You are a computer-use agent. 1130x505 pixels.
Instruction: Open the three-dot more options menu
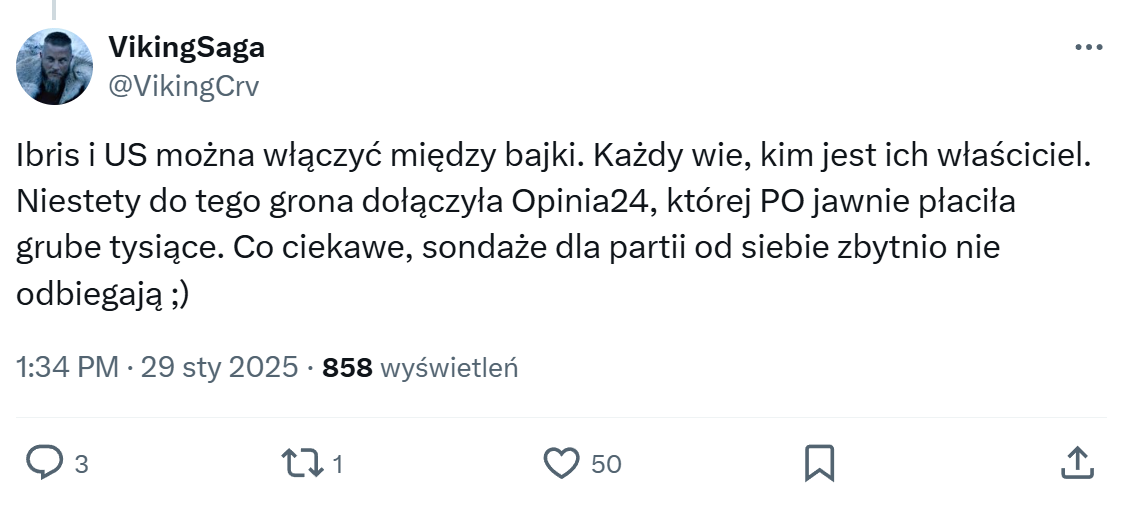[1088, 48]
